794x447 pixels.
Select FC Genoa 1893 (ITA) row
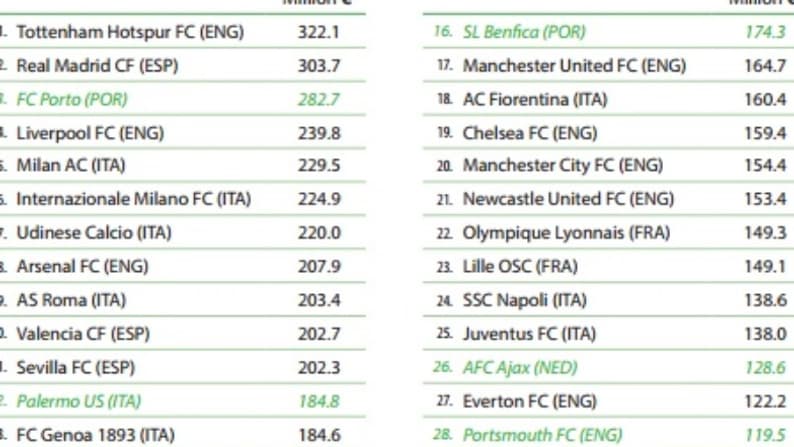click(182, 435)
